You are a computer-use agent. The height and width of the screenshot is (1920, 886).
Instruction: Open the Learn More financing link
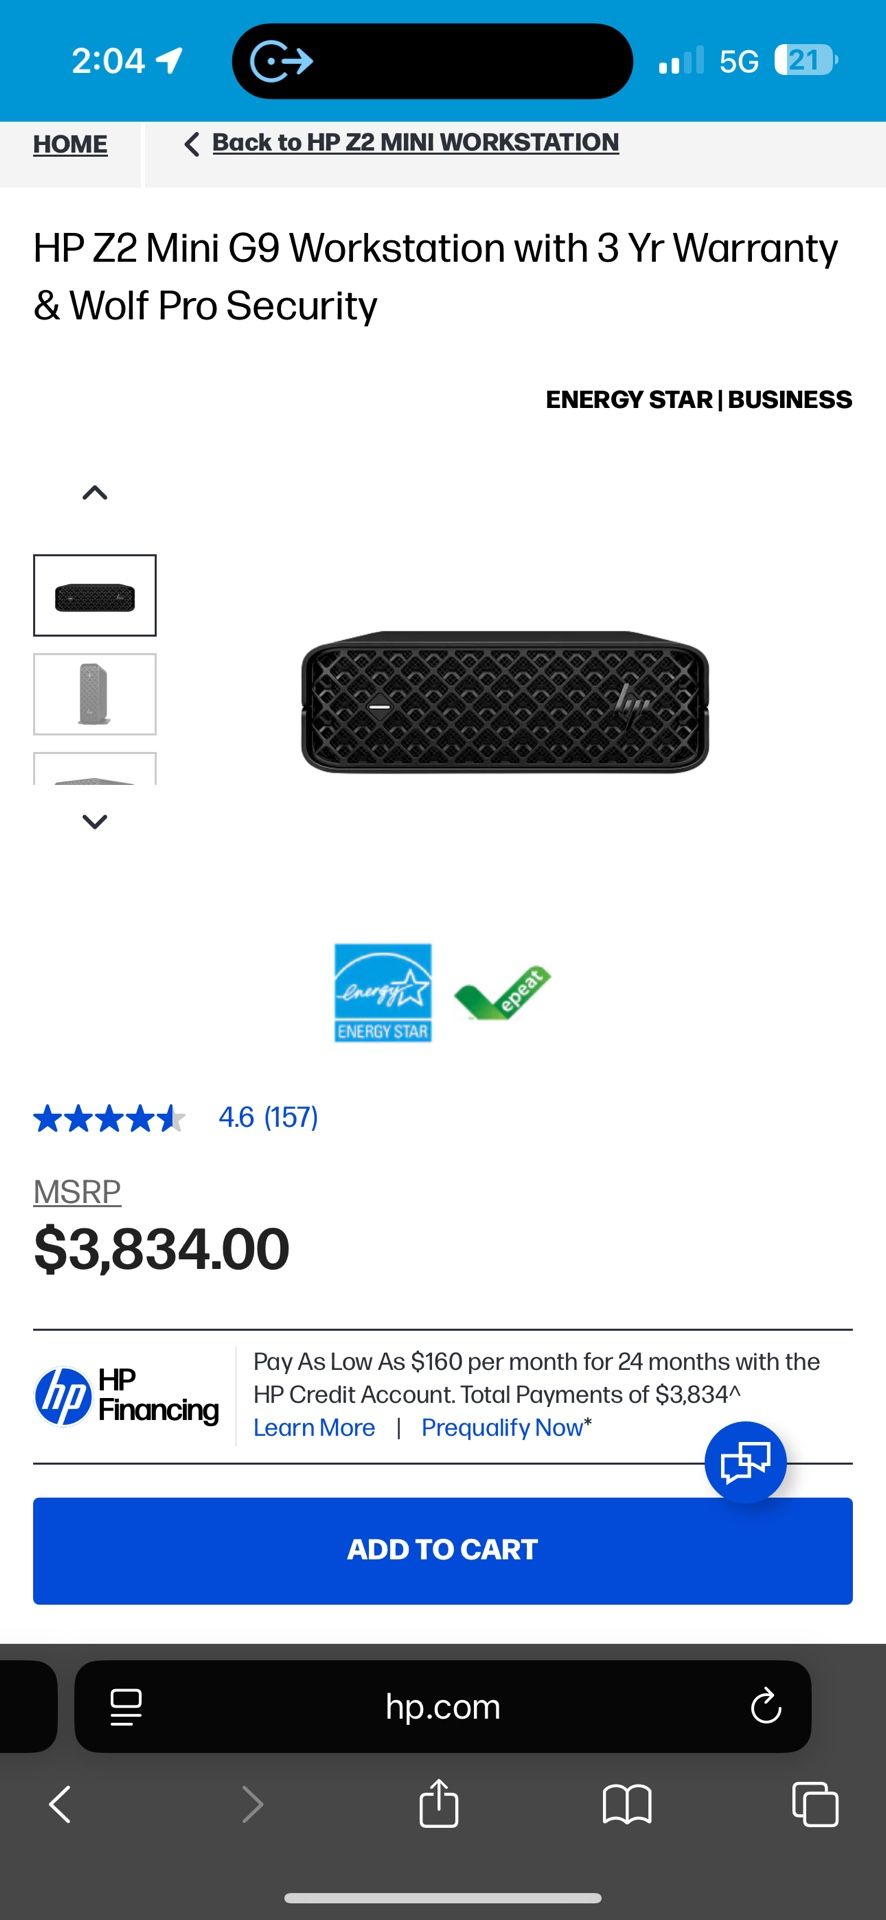[314, 1427]
